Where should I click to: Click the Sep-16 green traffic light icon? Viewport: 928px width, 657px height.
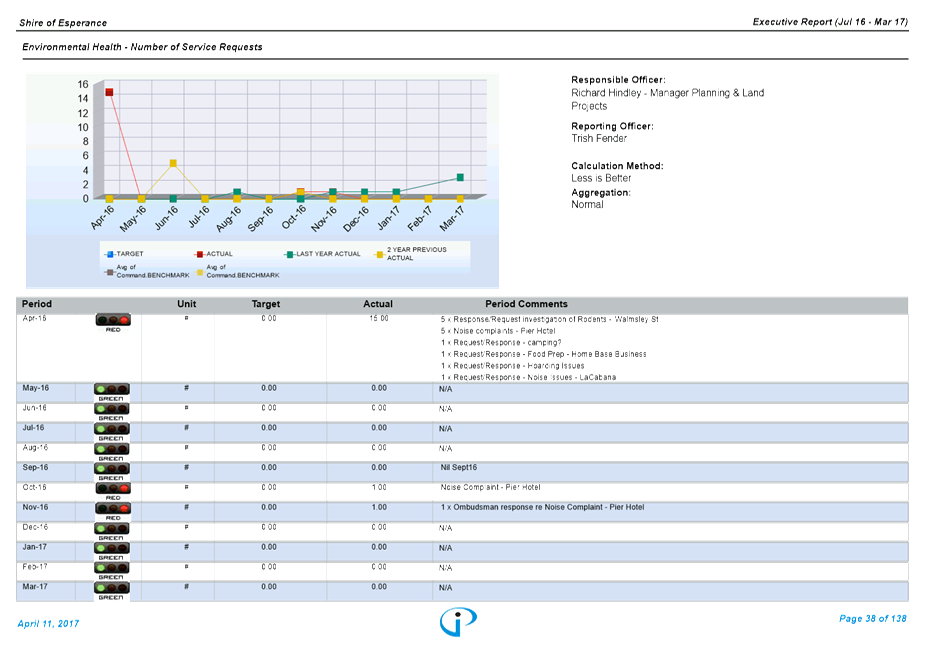click(x=112, y=468)
